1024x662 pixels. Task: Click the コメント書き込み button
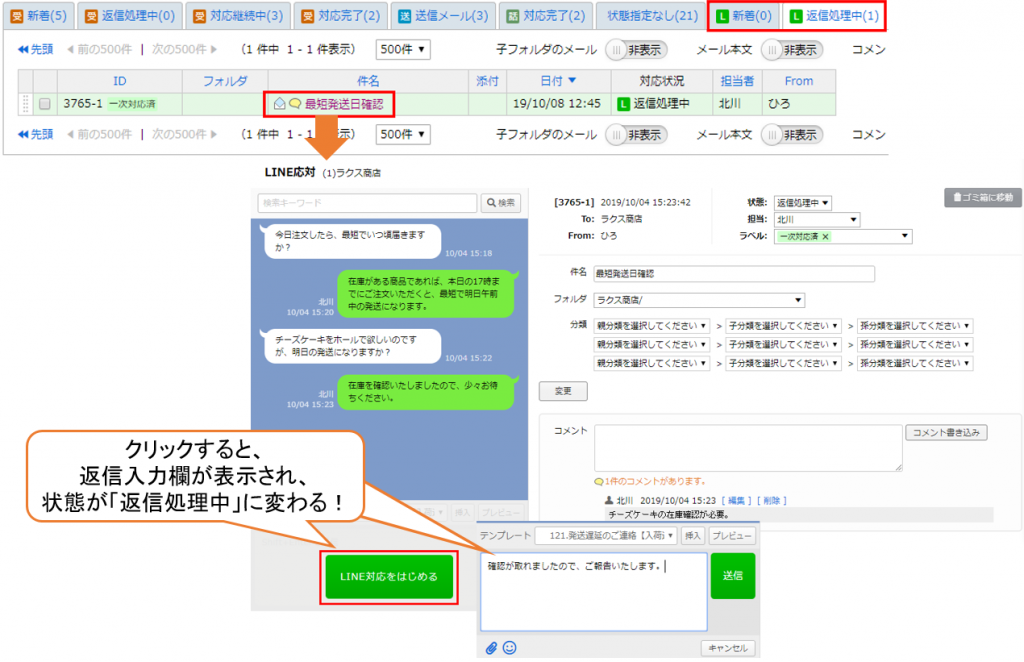pyautogui.click(x=946, y=433)
